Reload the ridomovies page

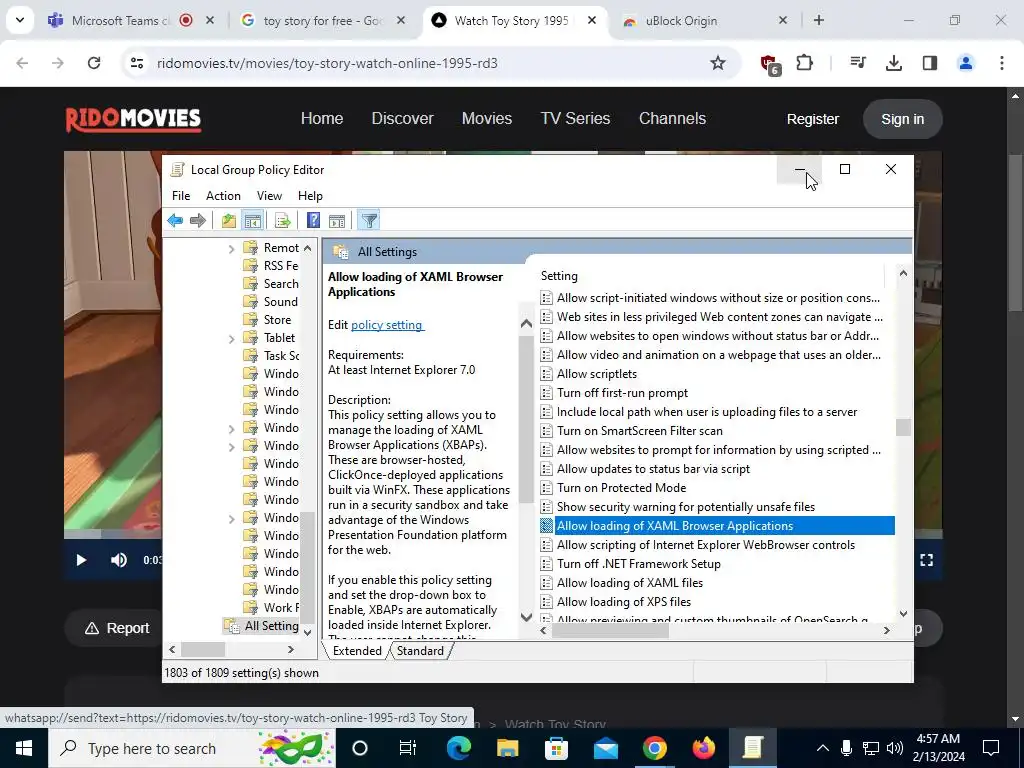click(x=94, y=63)
